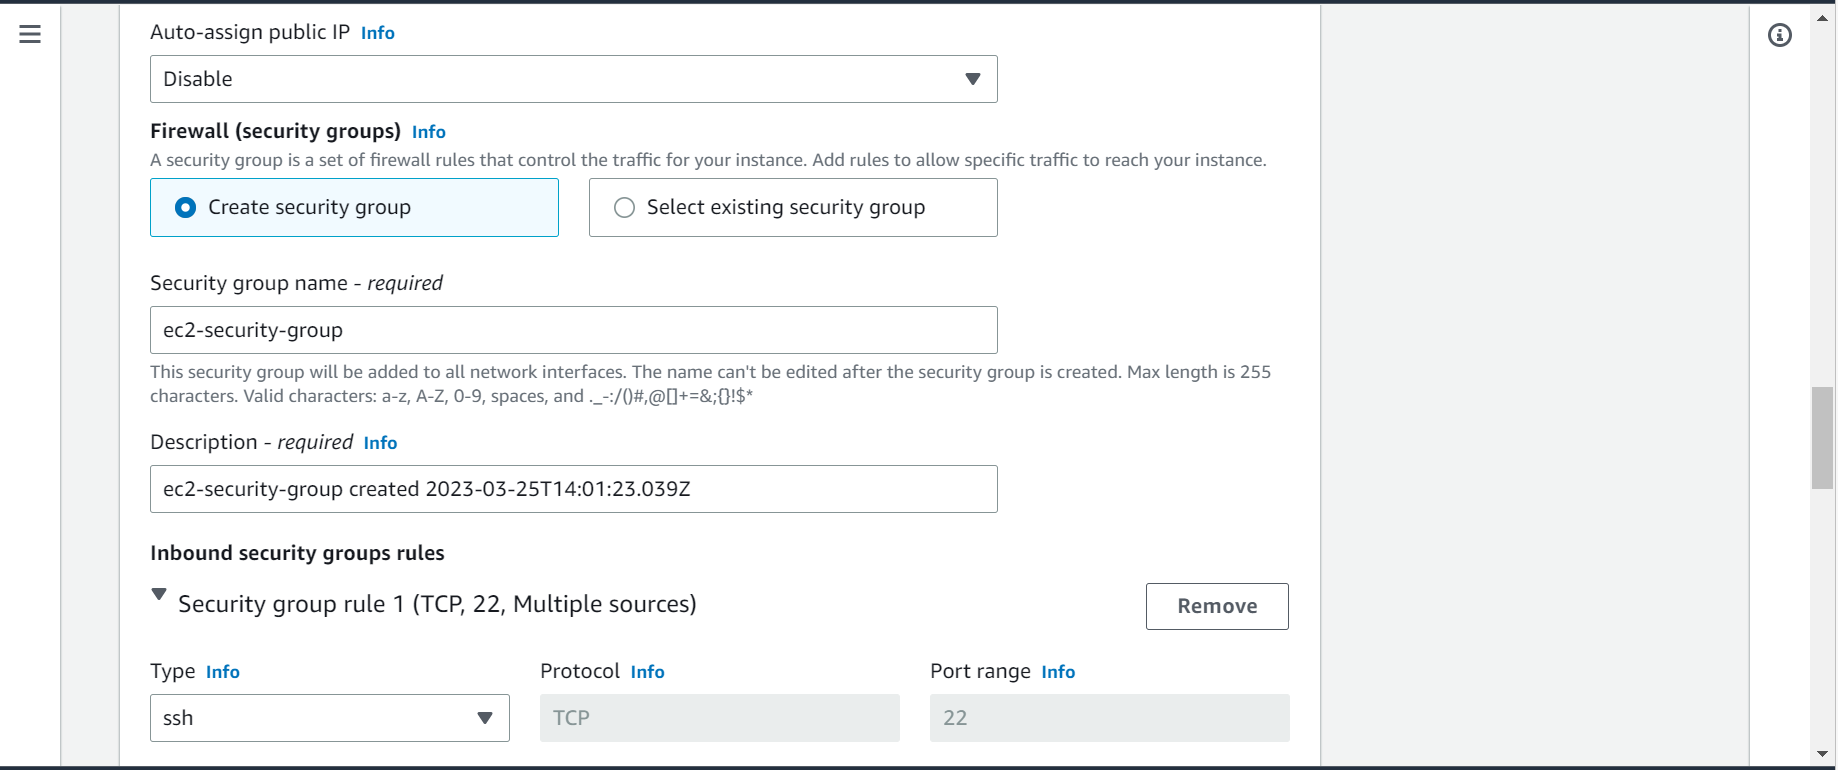Open the hamburger navigation menu
This screenshot has width=1838, height=770.
click(x=30, y=35)
